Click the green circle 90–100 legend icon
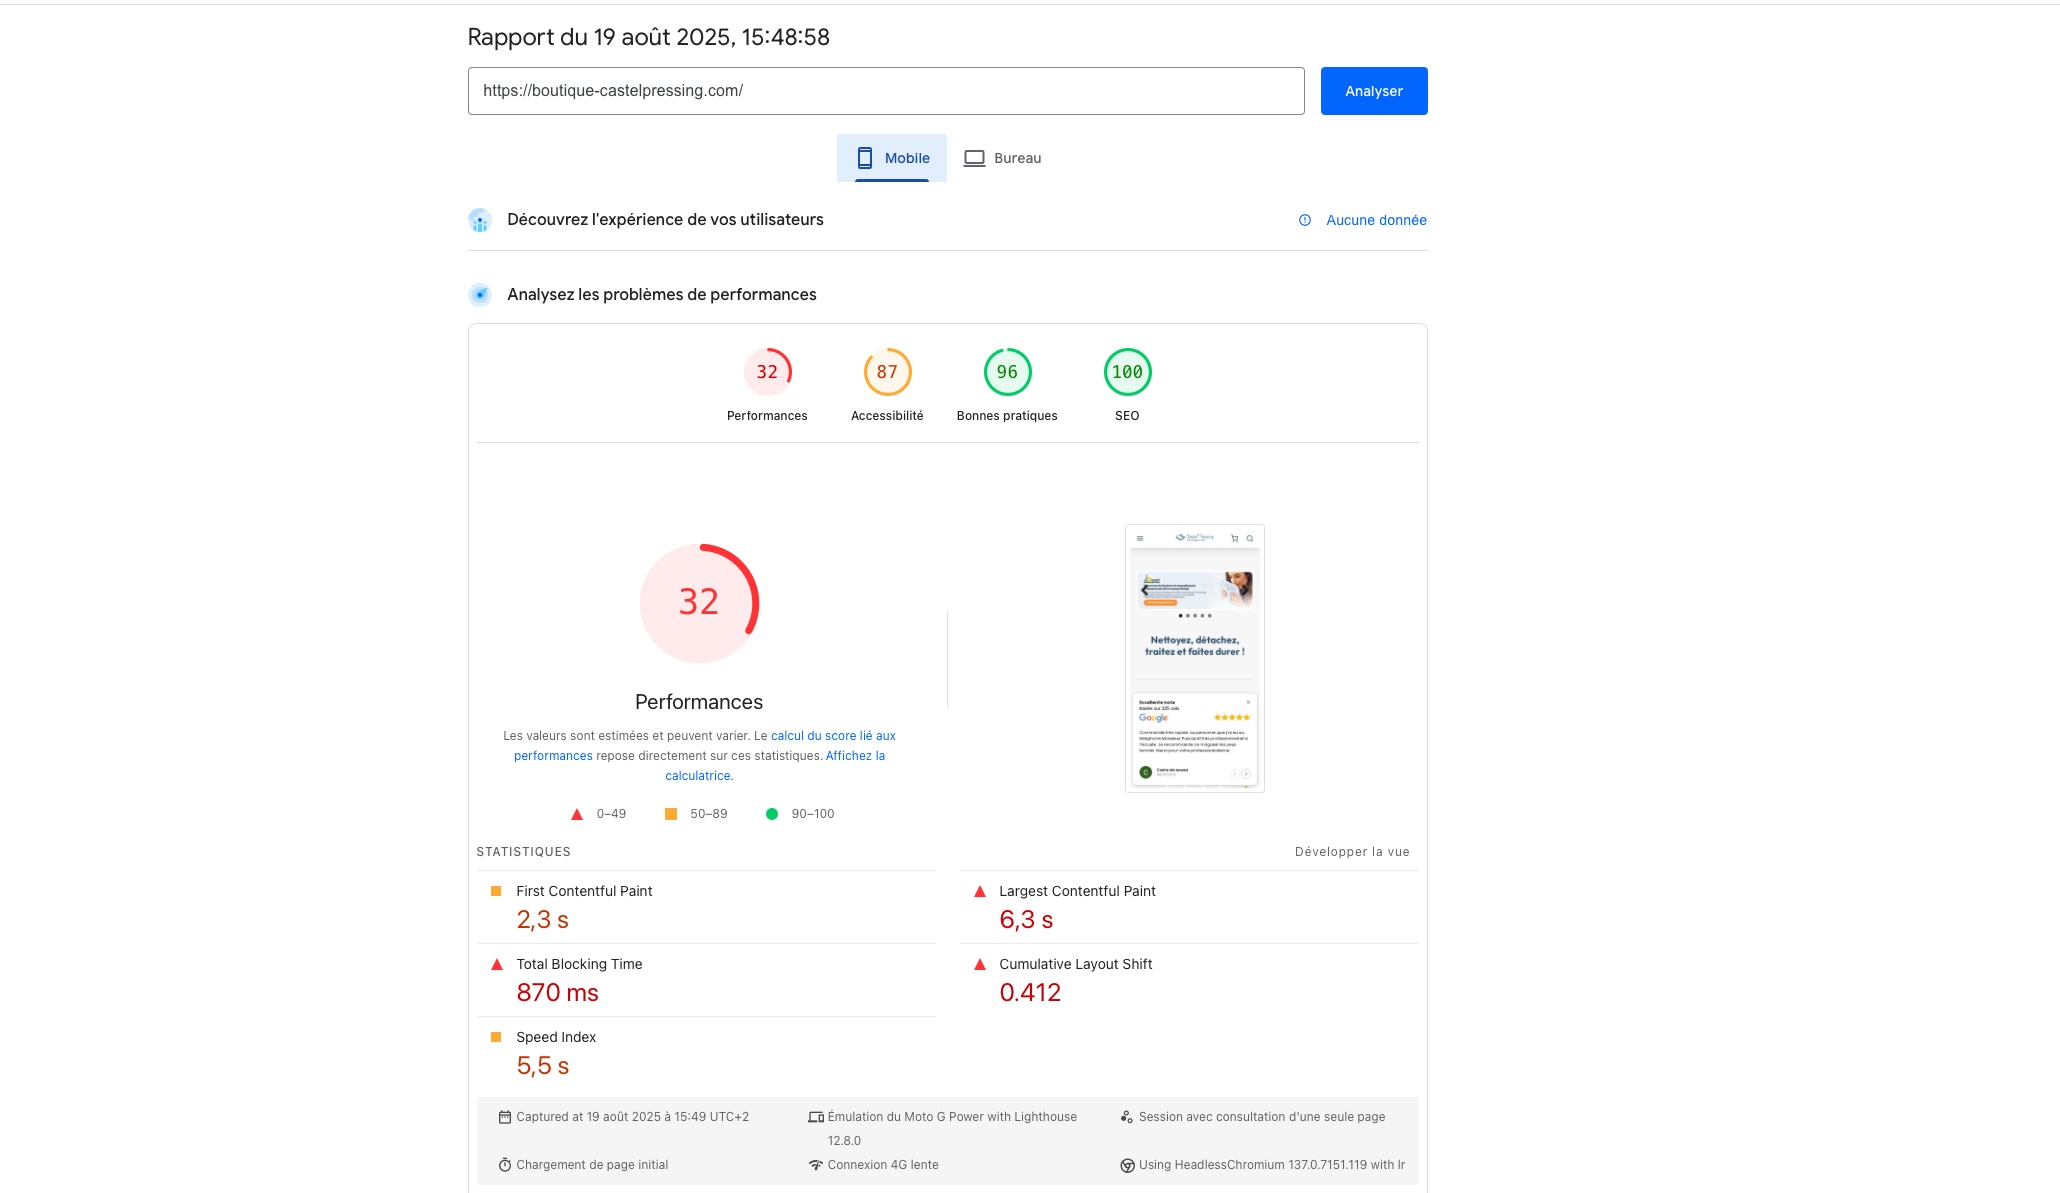 pyautogui.click(x=772, y=814)
